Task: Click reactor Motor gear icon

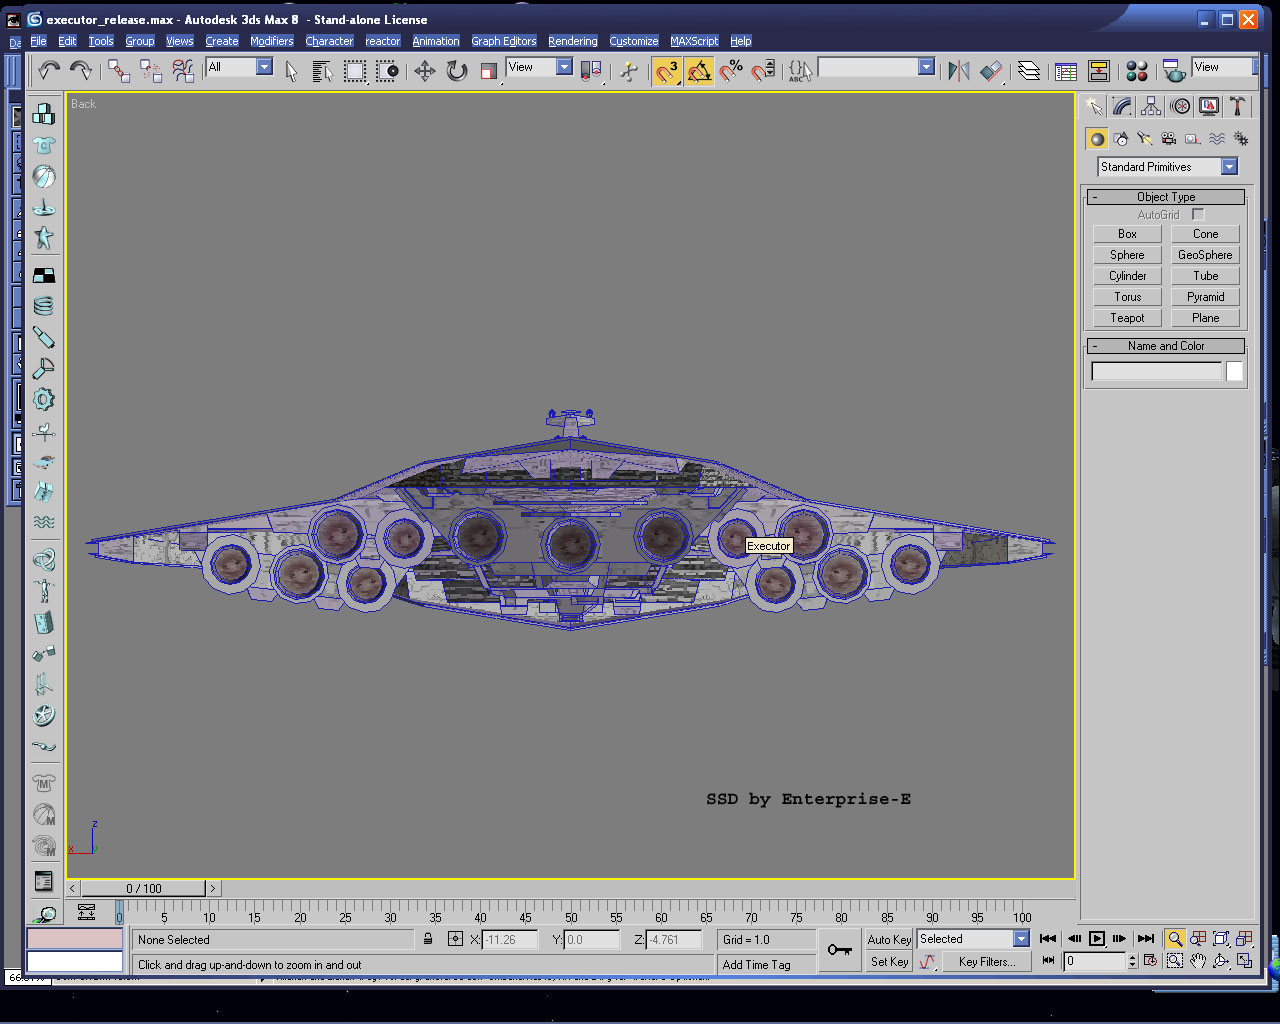Action: click(44, 399)
